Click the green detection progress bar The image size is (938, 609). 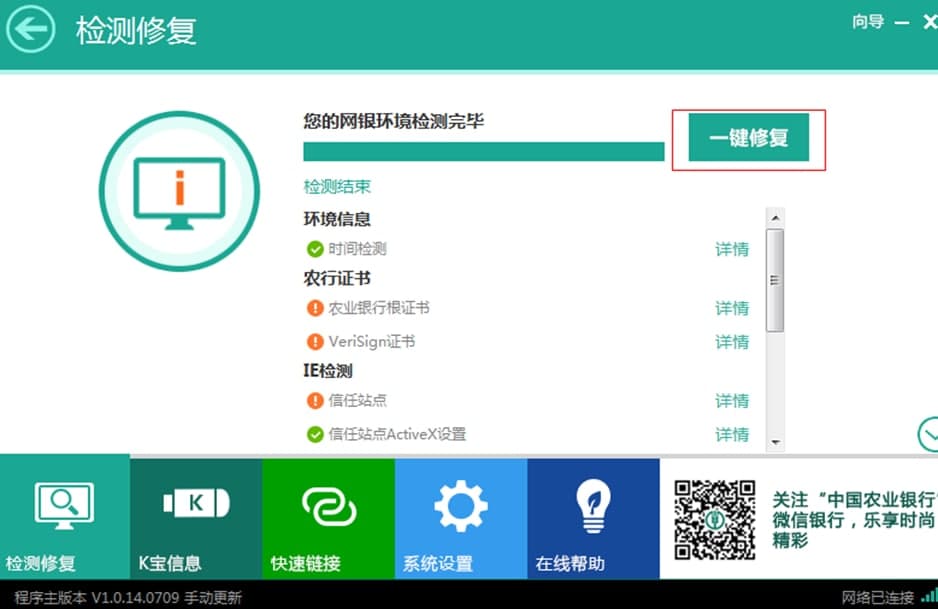pos(484,150)
